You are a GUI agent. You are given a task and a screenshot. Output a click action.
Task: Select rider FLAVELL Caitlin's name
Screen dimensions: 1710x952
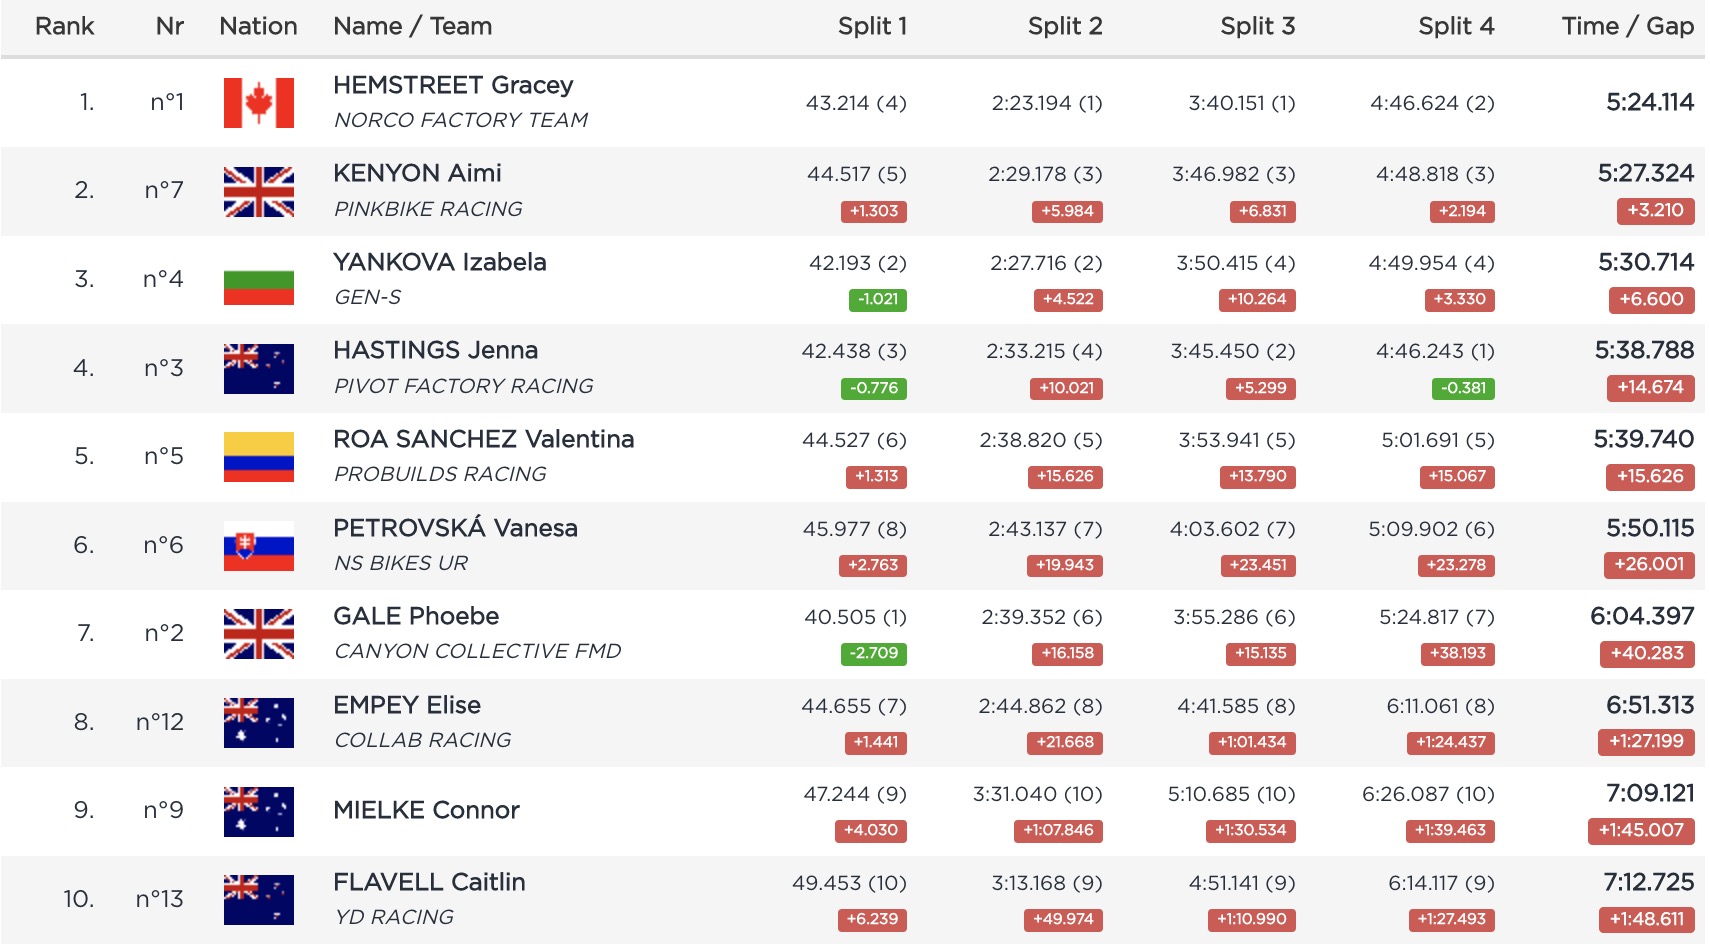pos(429,882)
